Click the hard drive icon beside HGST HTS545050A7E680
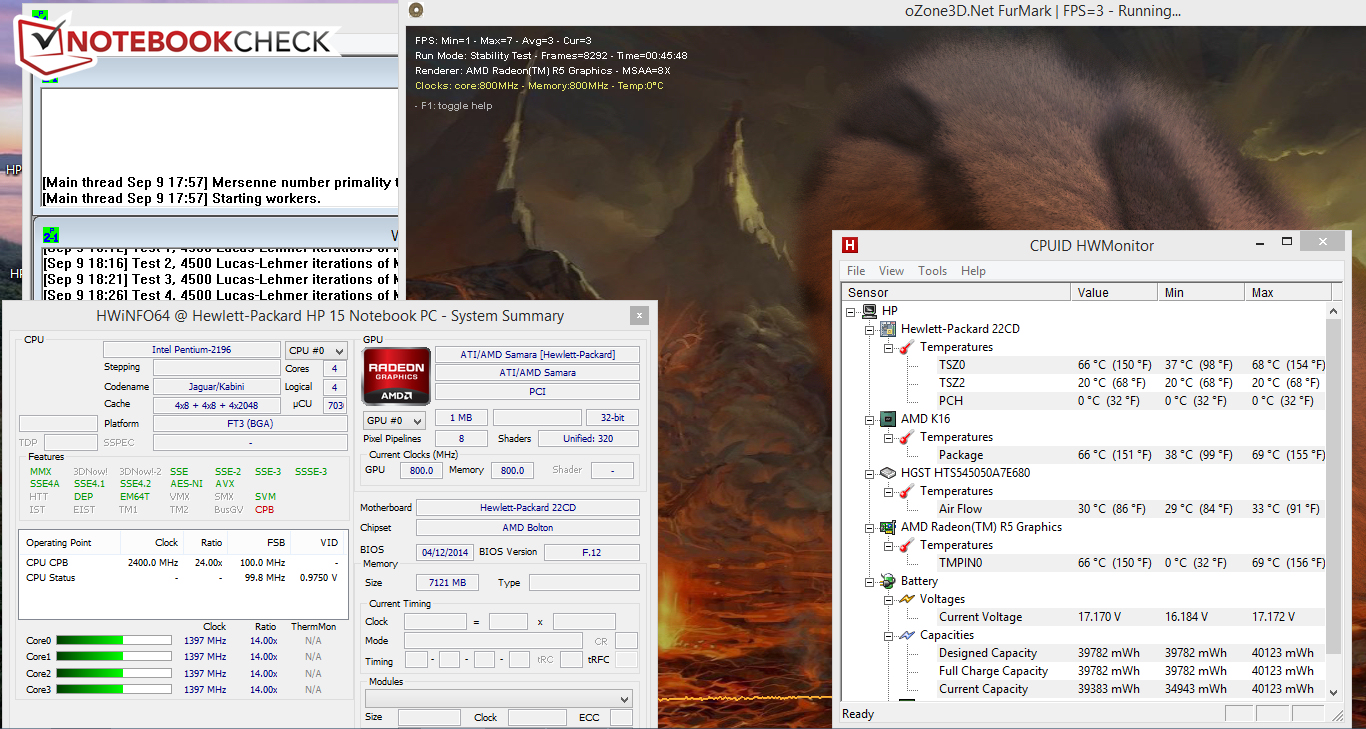The width and height of the screenshot is (1366, 729). click(x=888, y=473)
